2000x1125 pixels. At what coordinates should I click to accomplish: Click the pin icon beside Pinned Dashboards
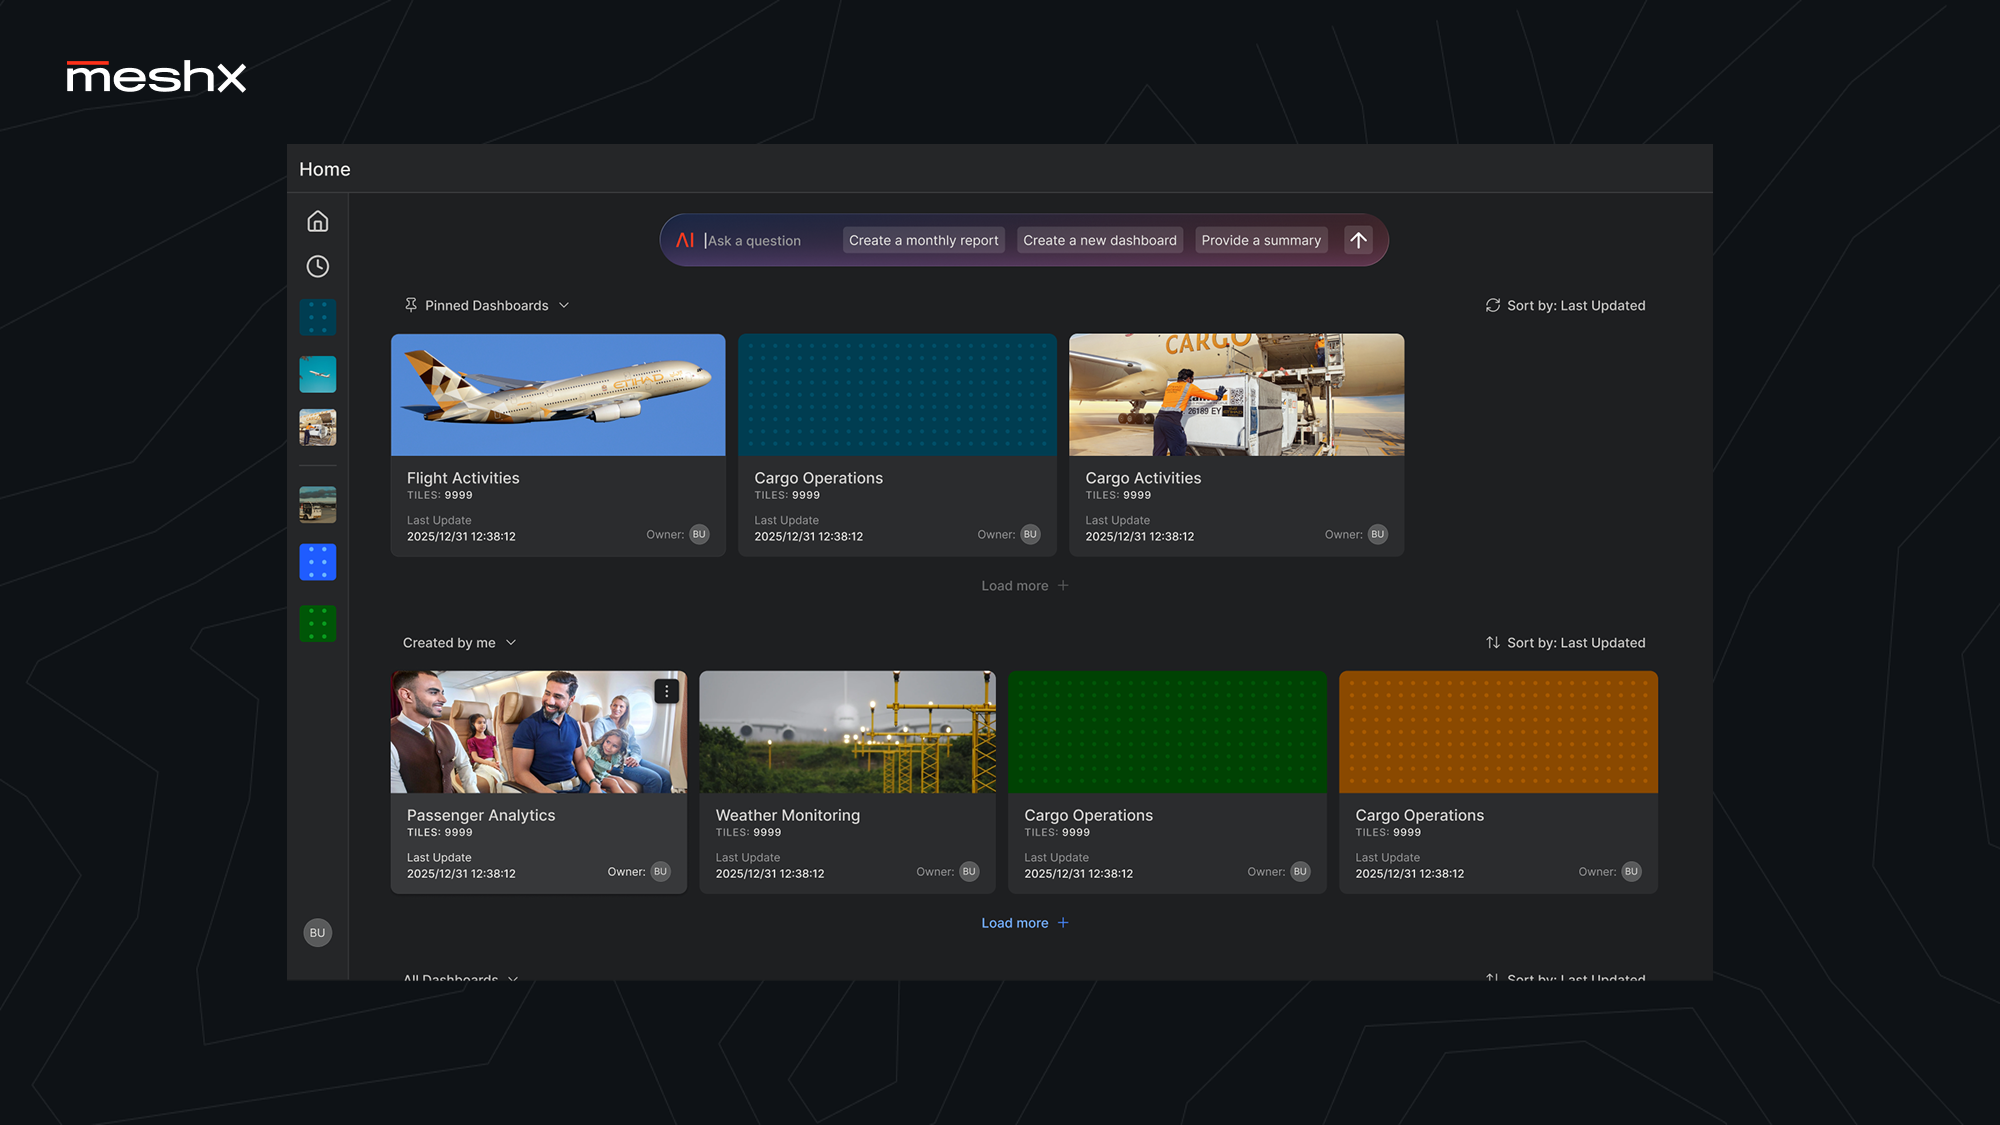coord(411,305)
